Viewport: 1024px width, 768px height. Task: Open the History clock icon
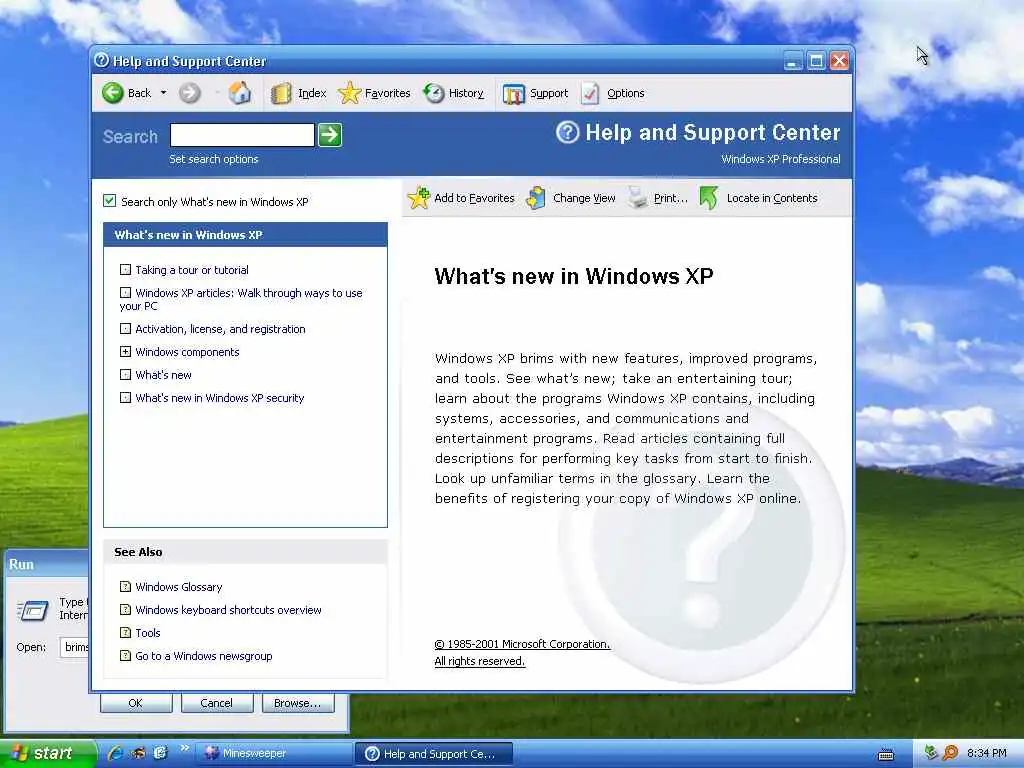pyautogui.click(x=434, y=93)
